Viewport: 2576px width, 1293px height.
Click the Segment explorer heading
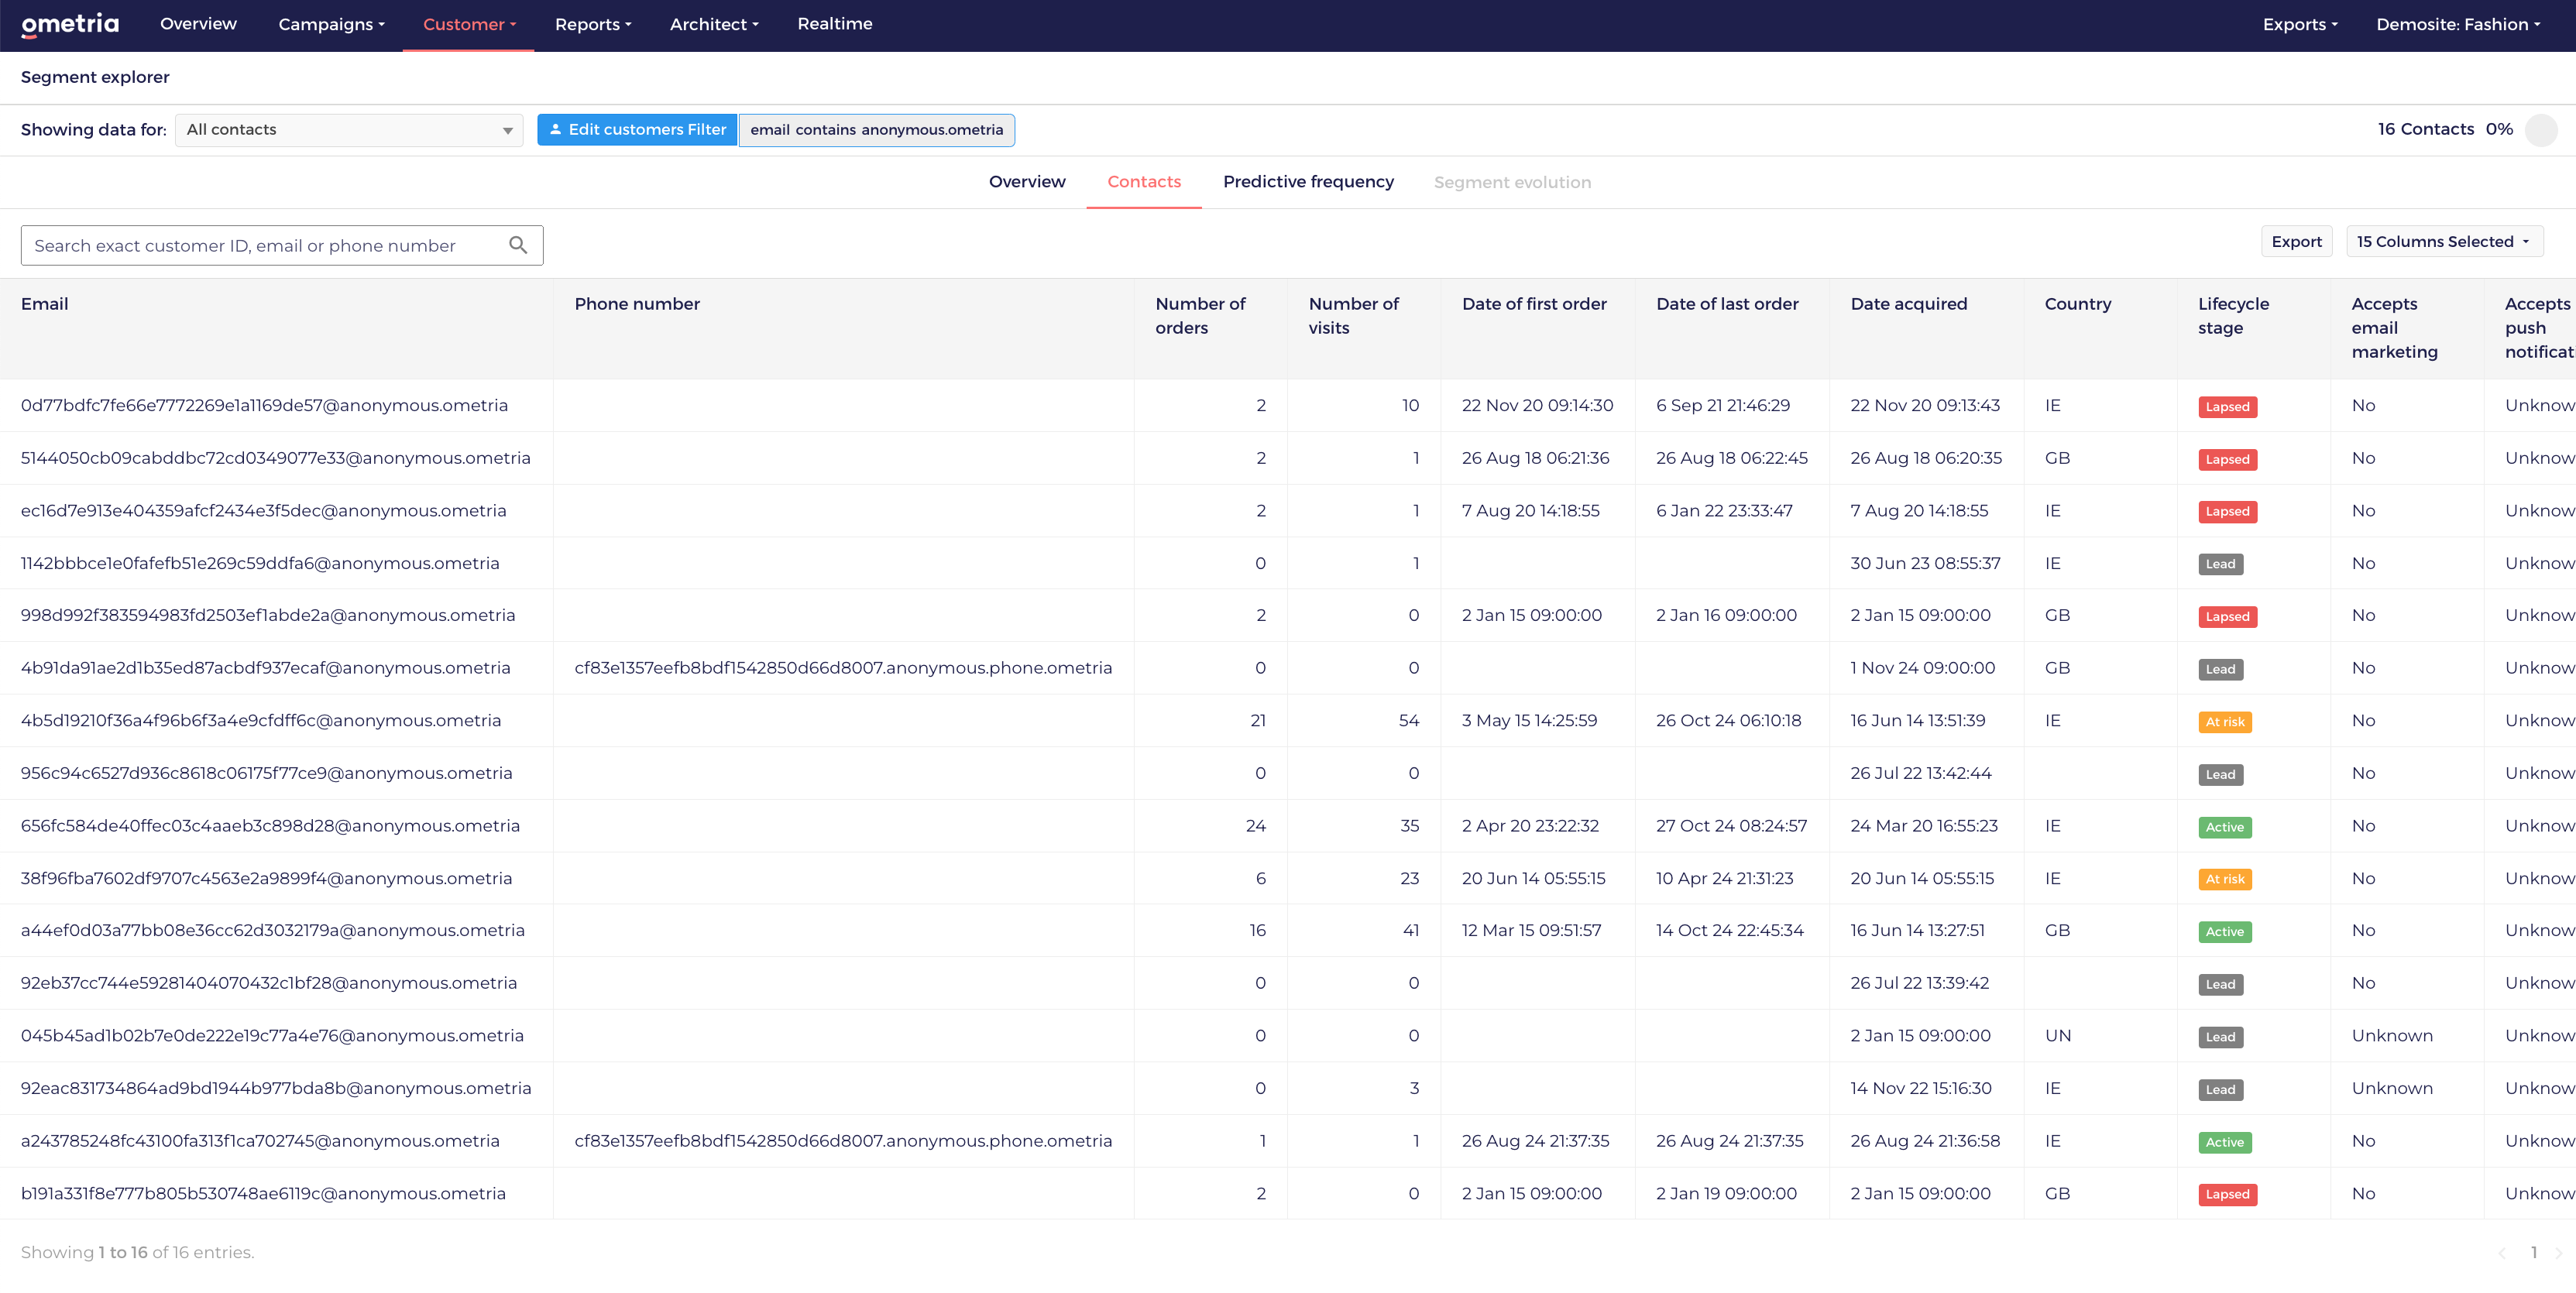coord(95,77)
